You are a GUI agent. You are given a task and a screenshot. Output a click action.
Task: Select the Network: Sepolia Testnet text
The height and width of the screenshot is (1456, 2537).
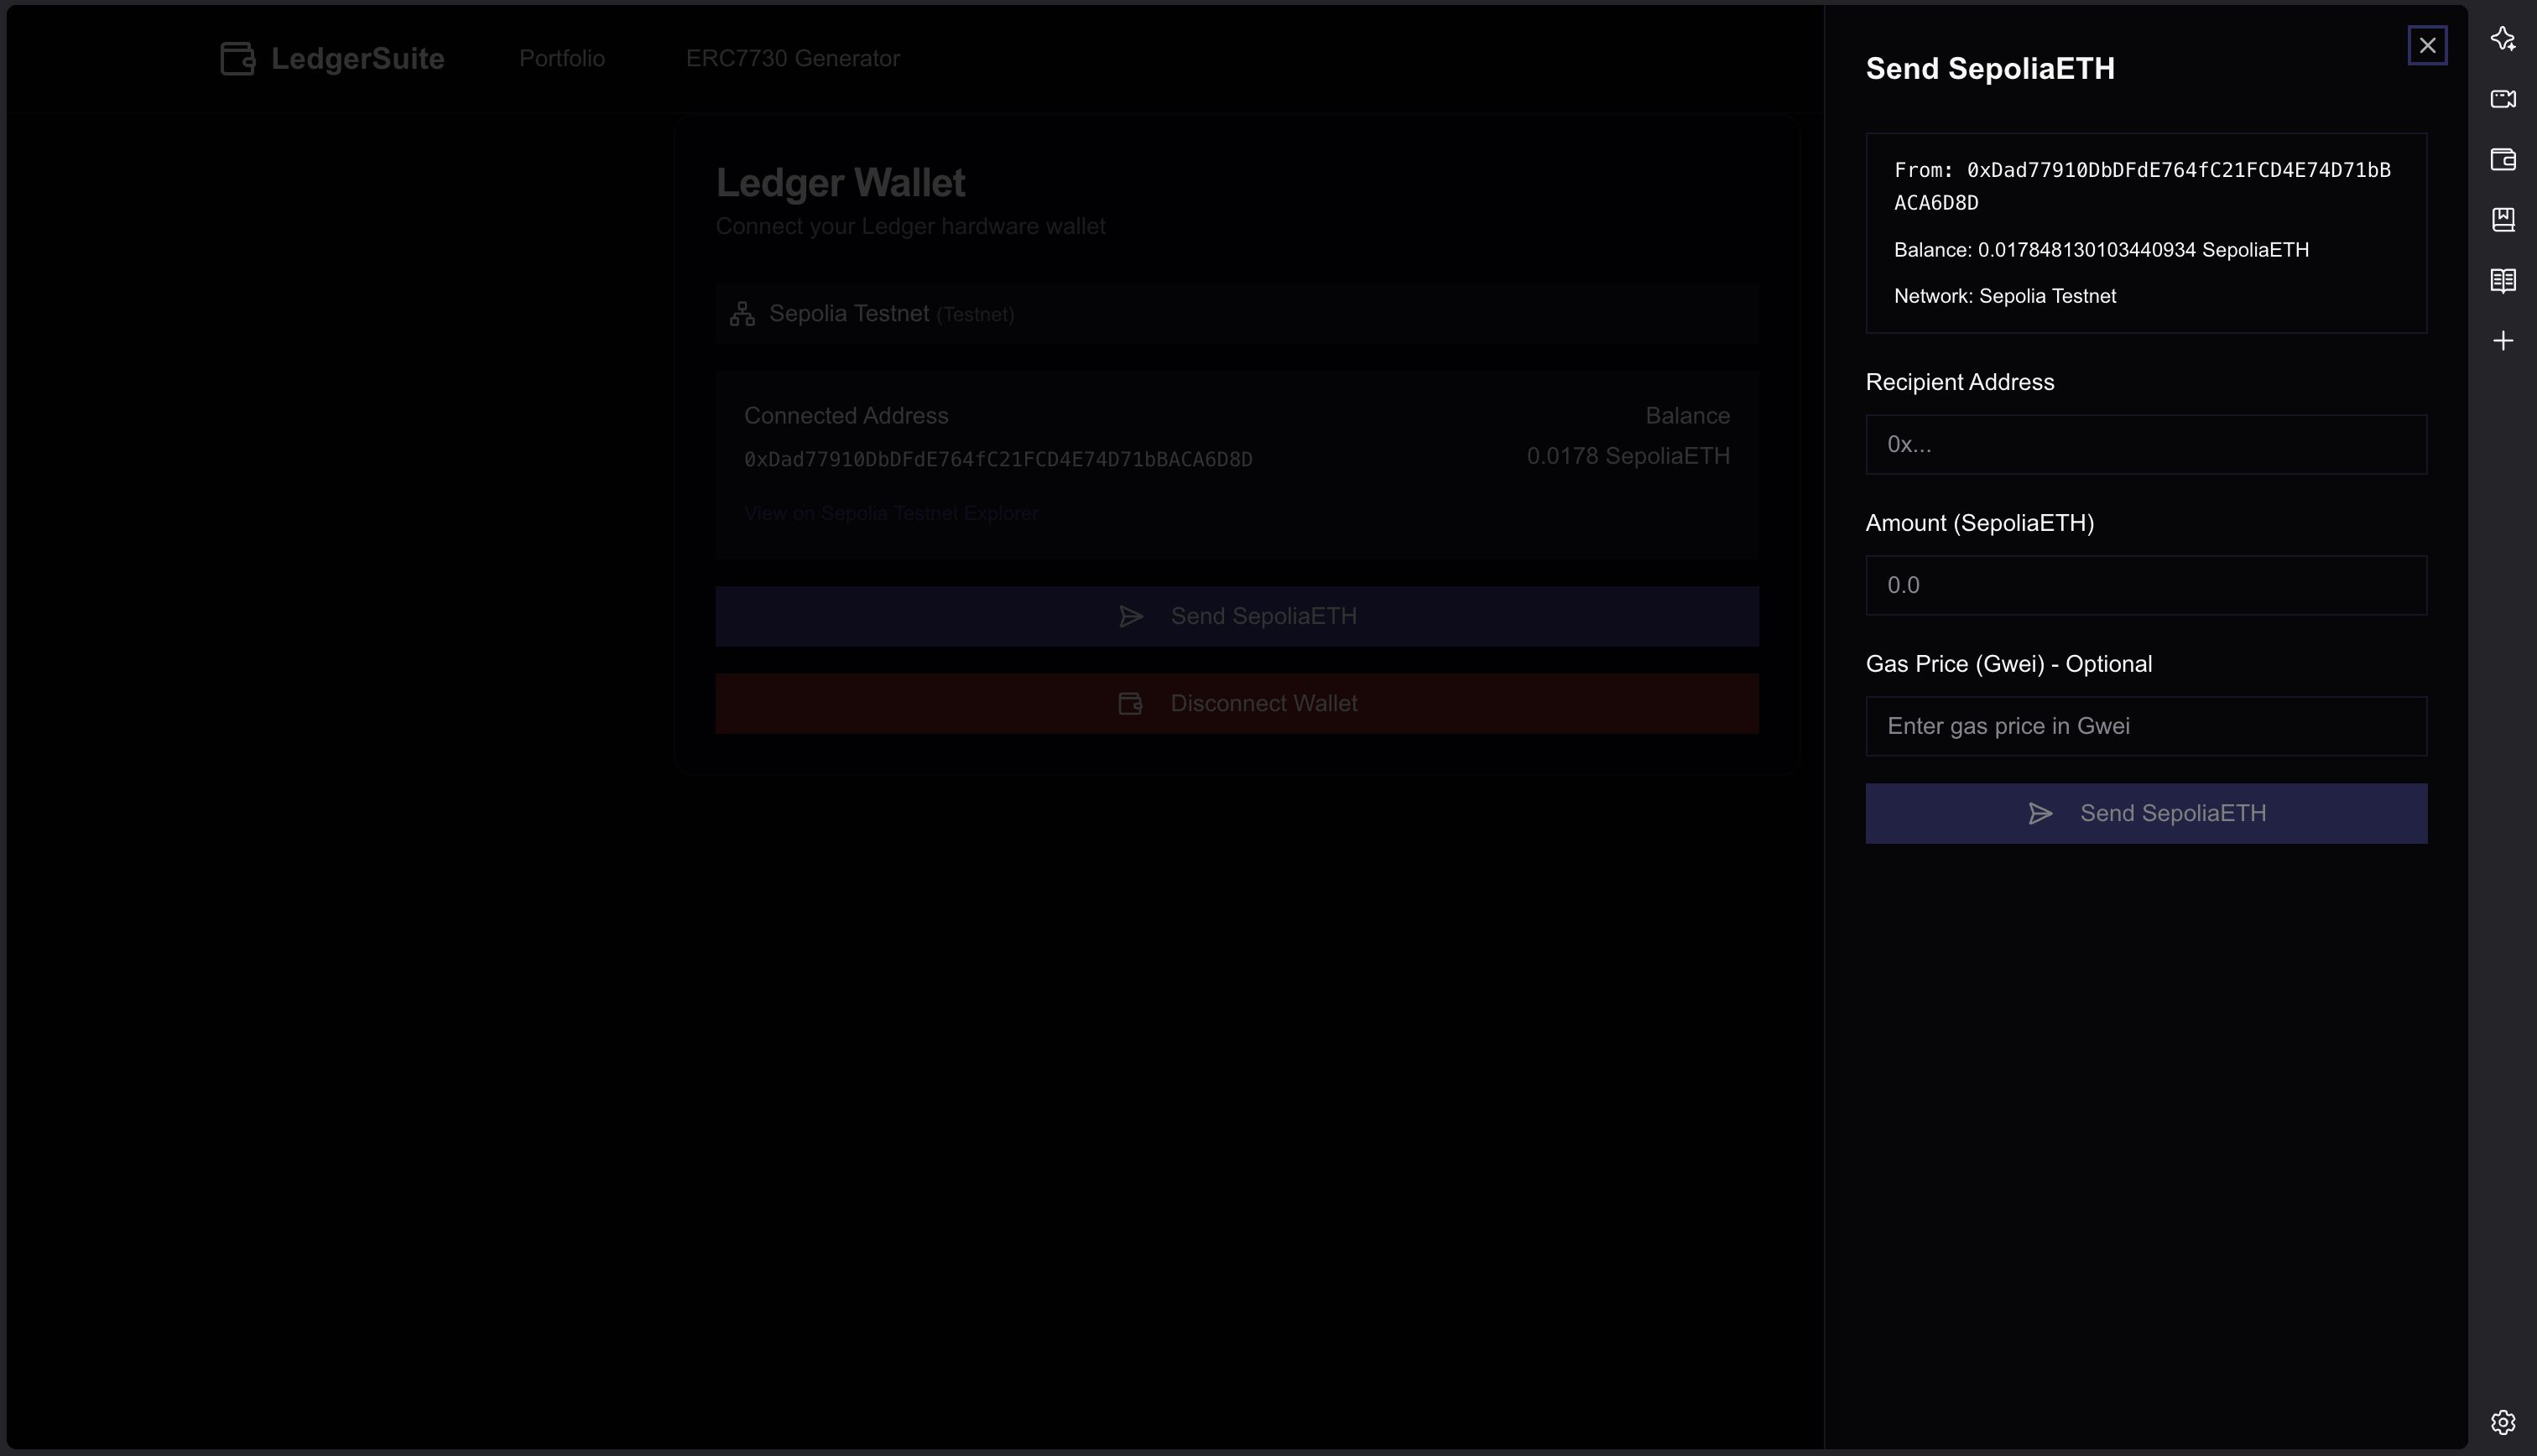coord(2005,296)
